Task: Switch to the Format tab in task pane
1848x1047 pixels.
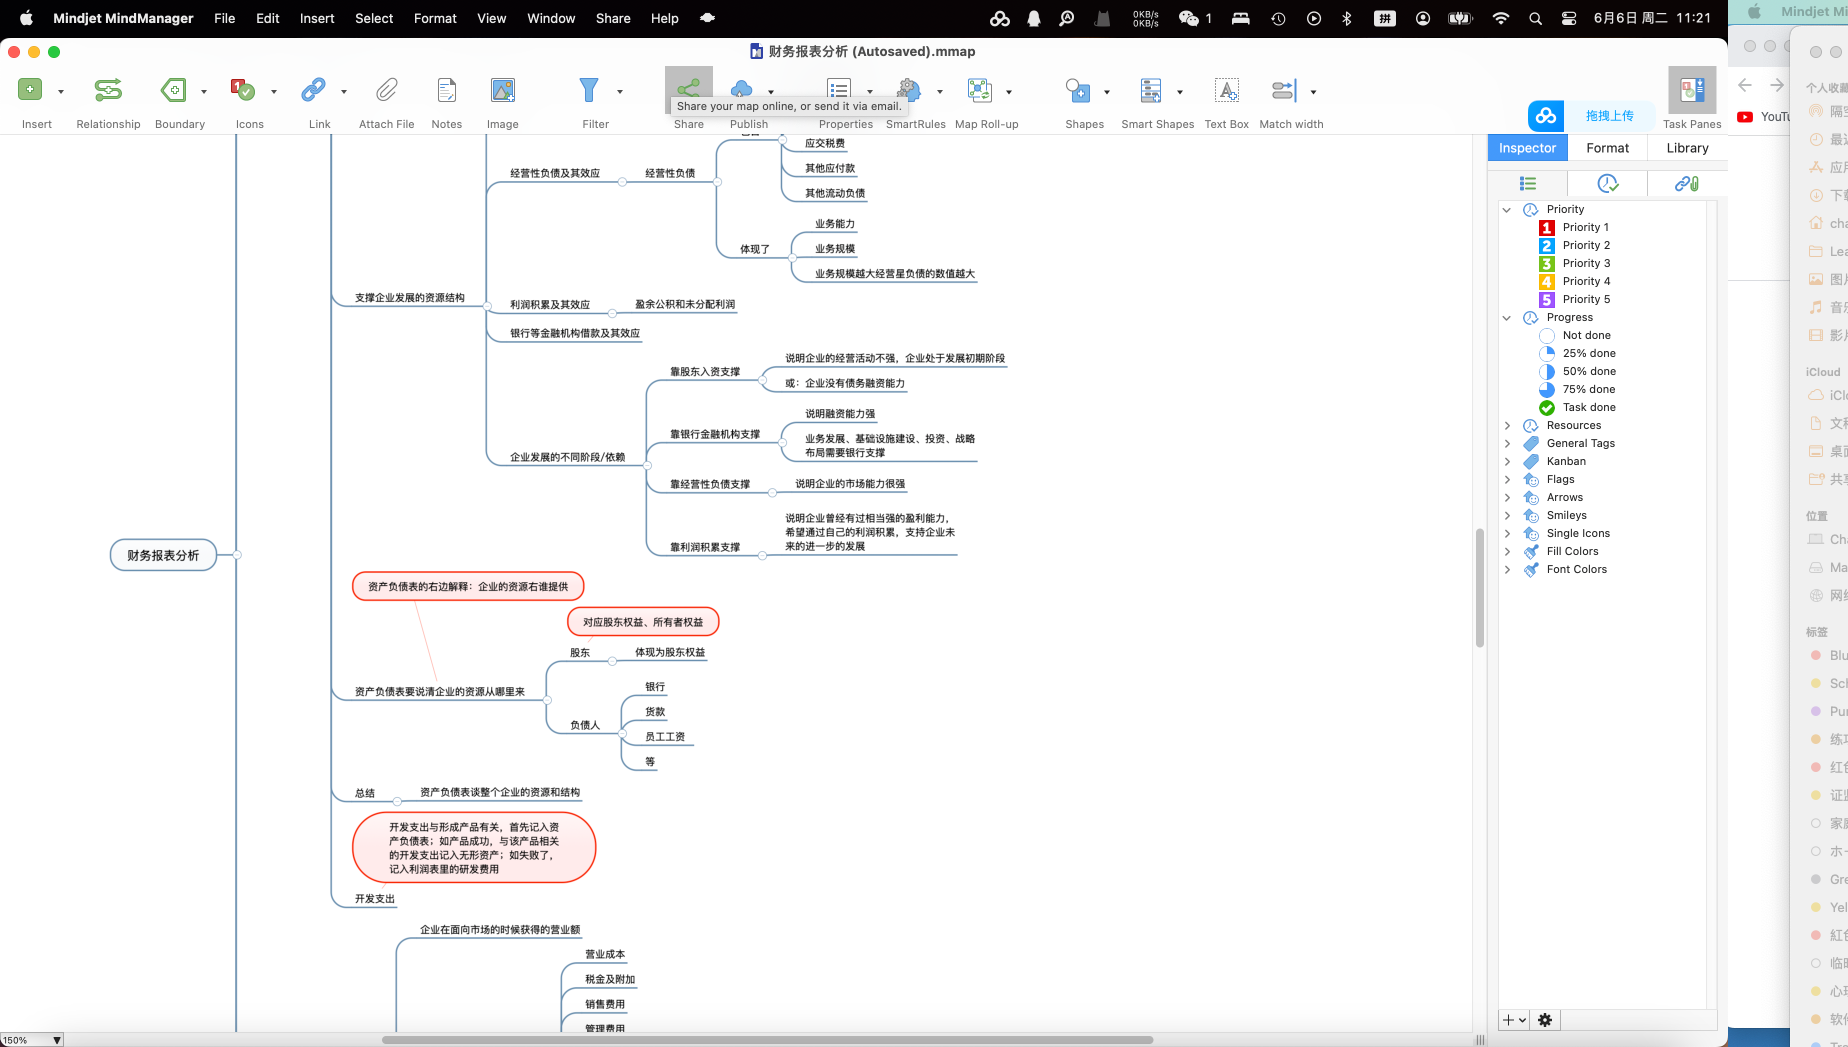Action: pyautogui.click(x=1607, y=148)
